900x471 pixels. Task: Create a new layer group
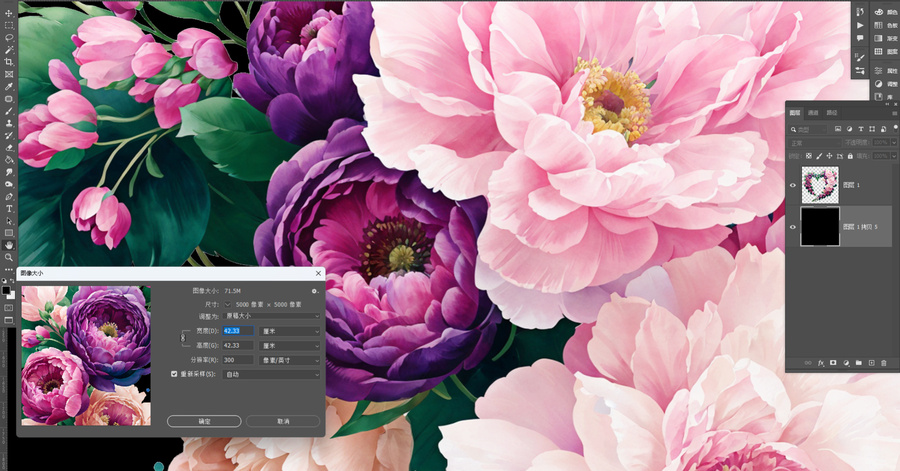click(859, 363)
